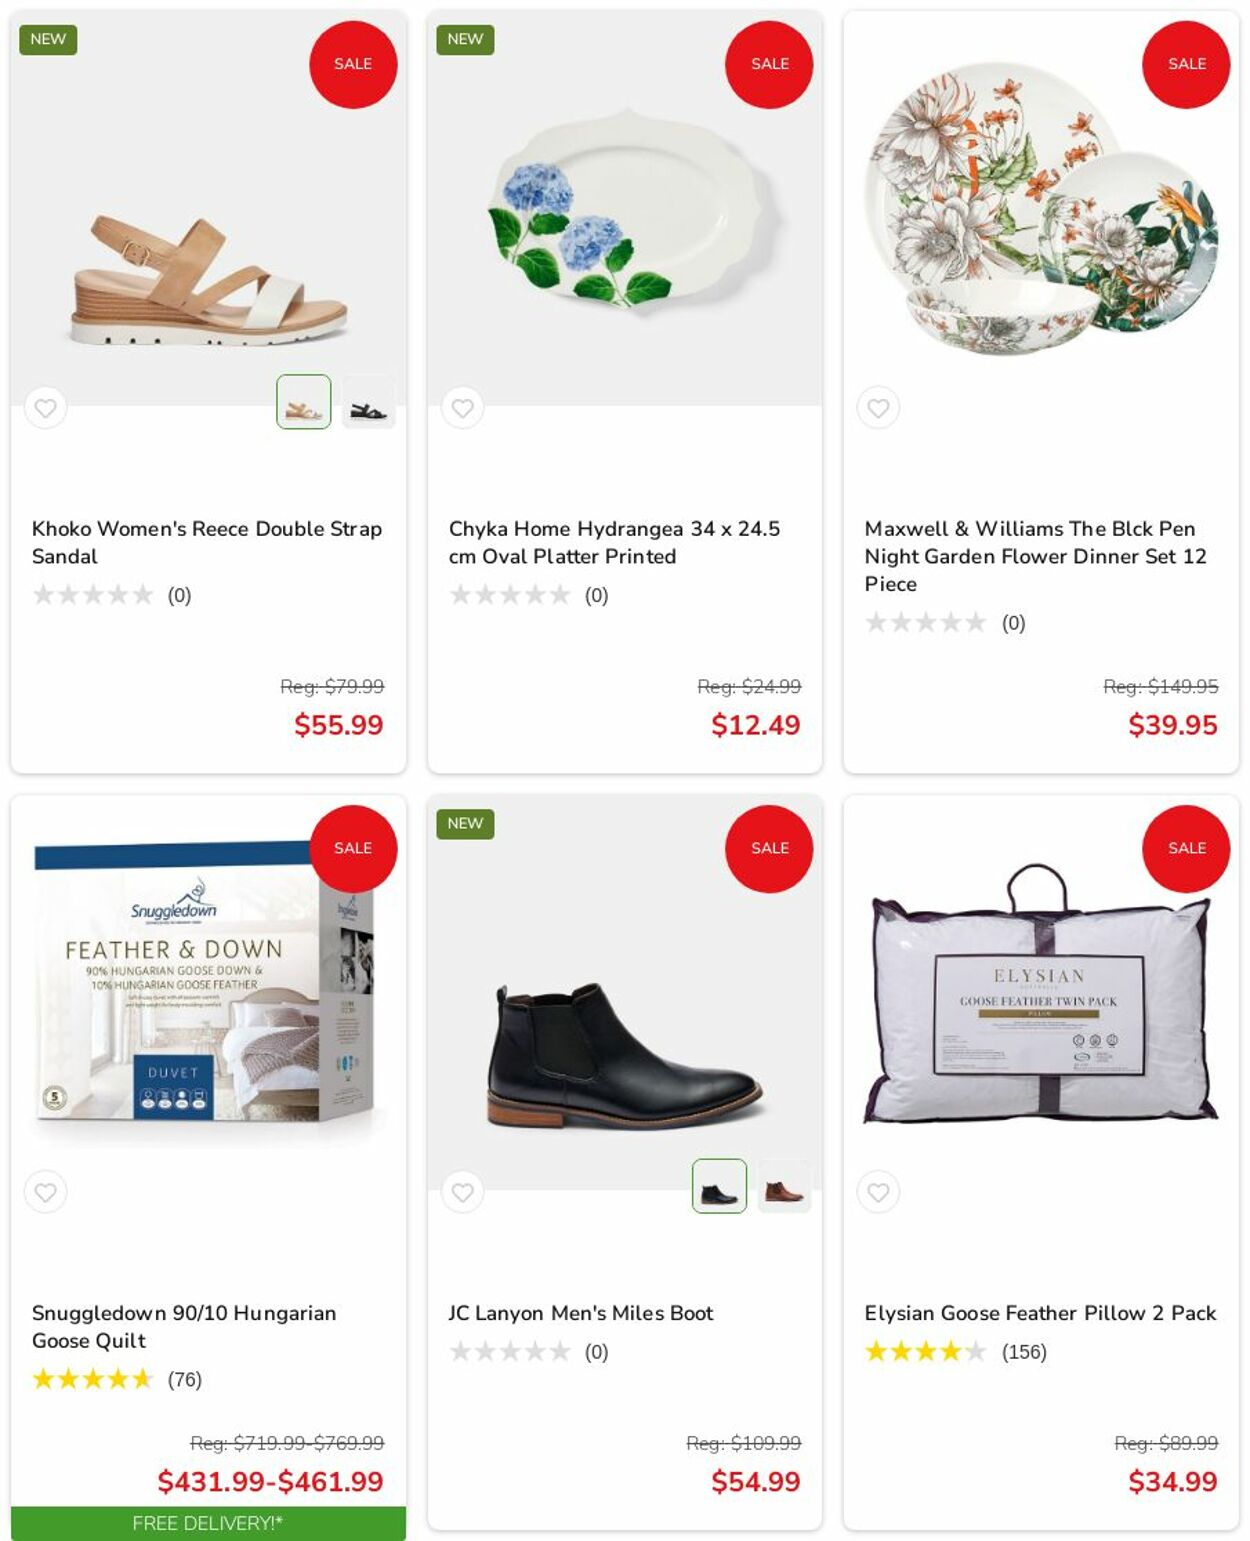
Task: Save Snuggledown goose quilt to wishlist
Action: click(x=46, y=1192)
